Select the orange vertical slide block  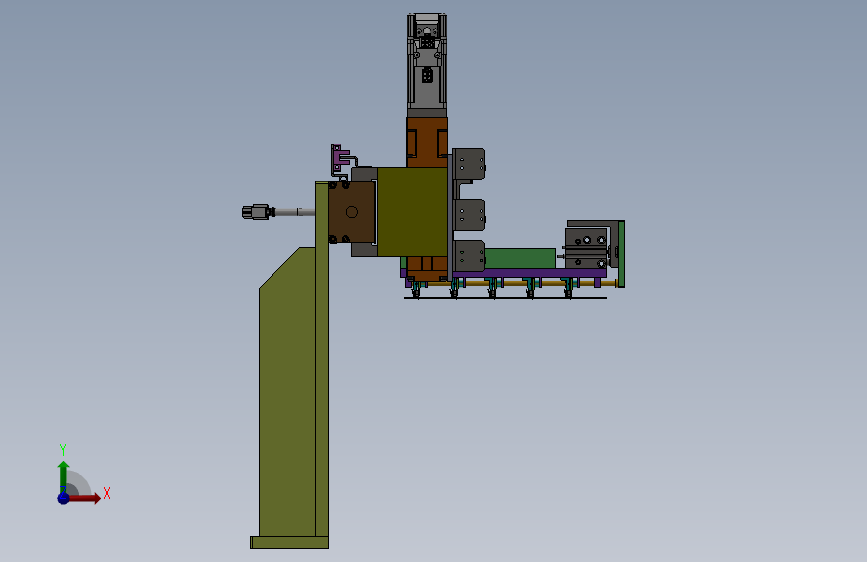[427, 142]
